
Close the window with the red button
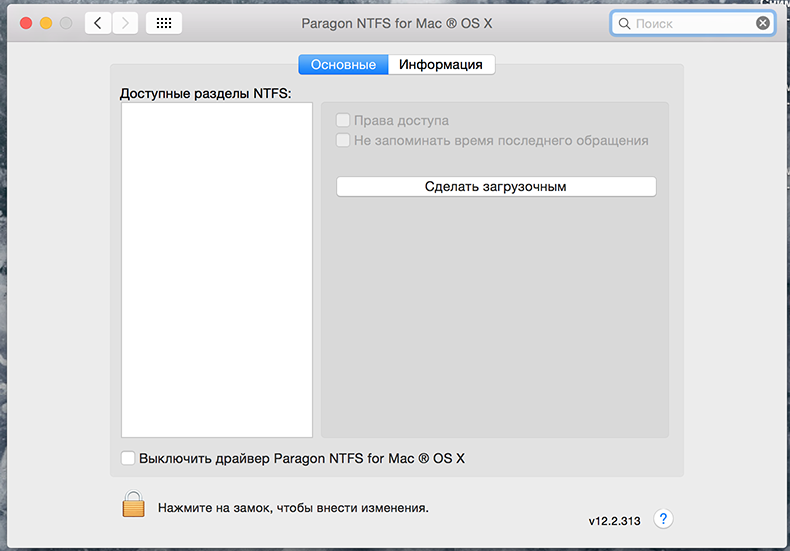coord(26,23)
